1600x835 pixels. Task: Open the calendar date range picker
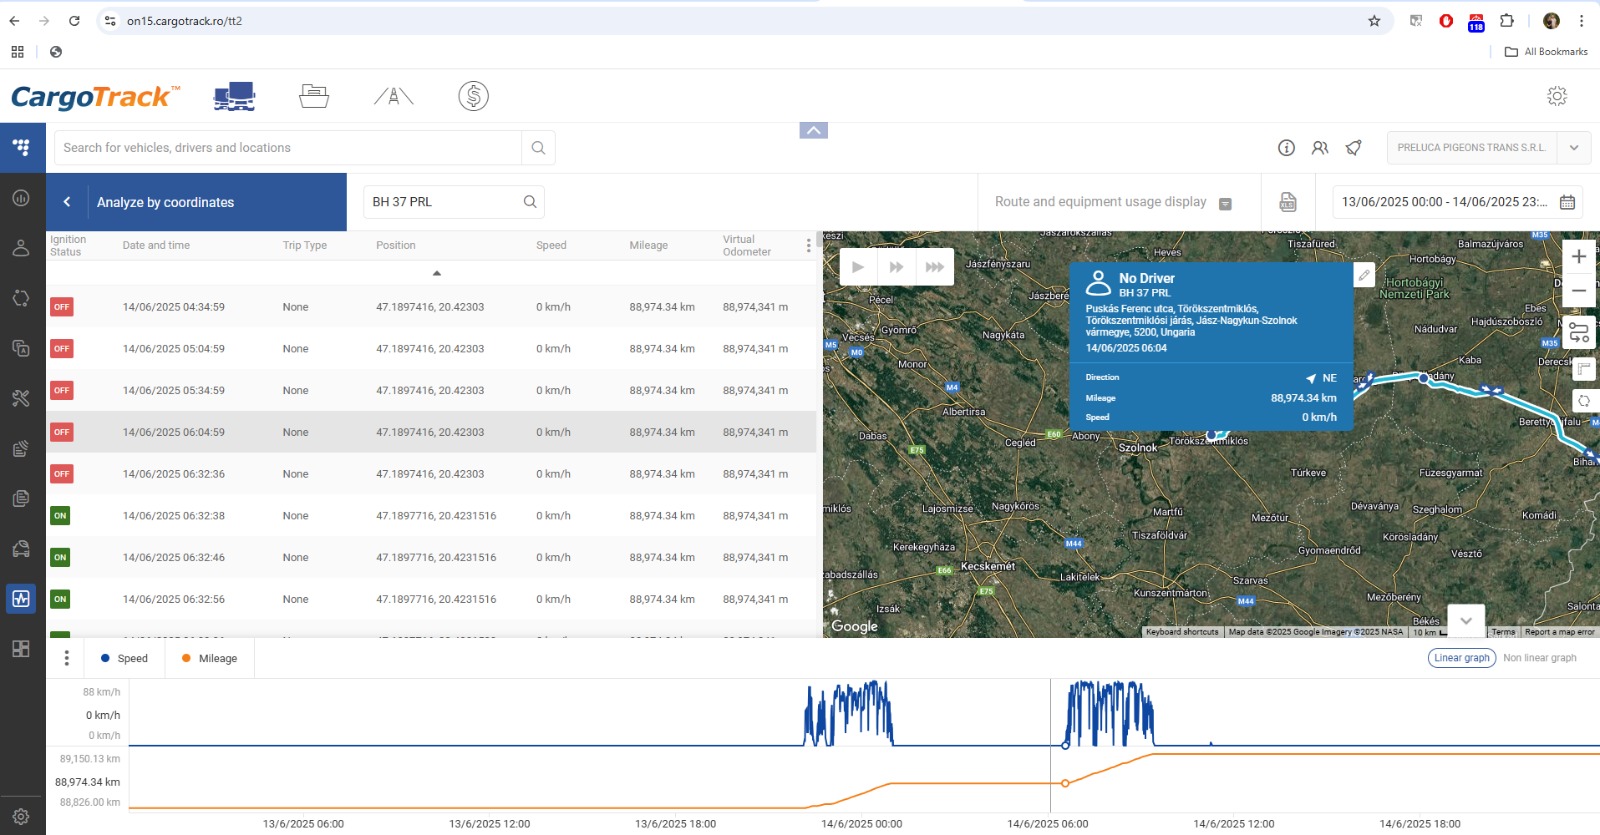pos(1567,202)
